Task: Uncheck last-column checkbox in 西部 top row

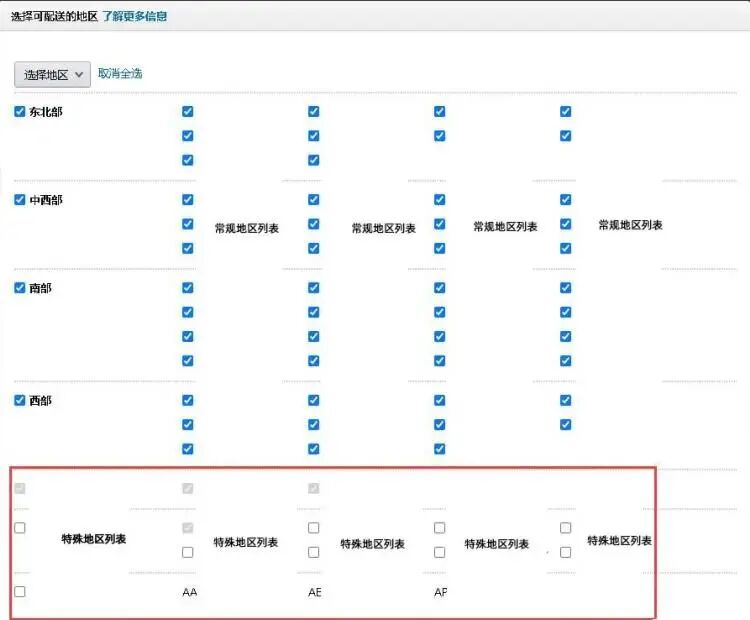Action: point(565,400)
